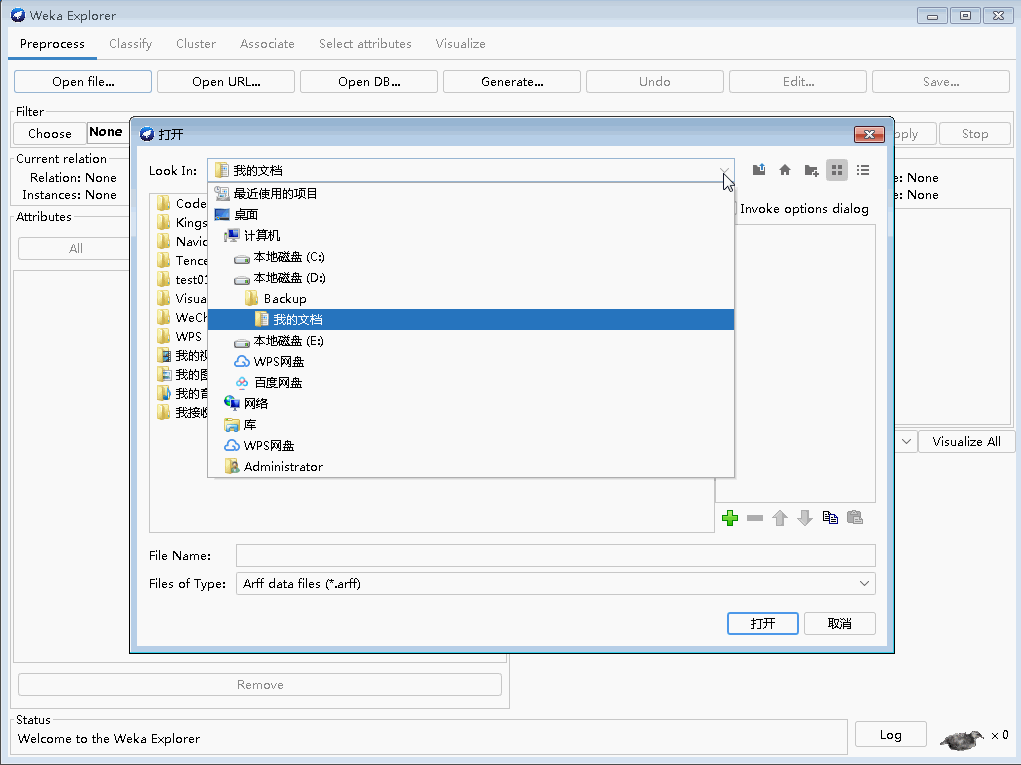
Task: Jump to Home directory icon
Action: tap(785, 170)
